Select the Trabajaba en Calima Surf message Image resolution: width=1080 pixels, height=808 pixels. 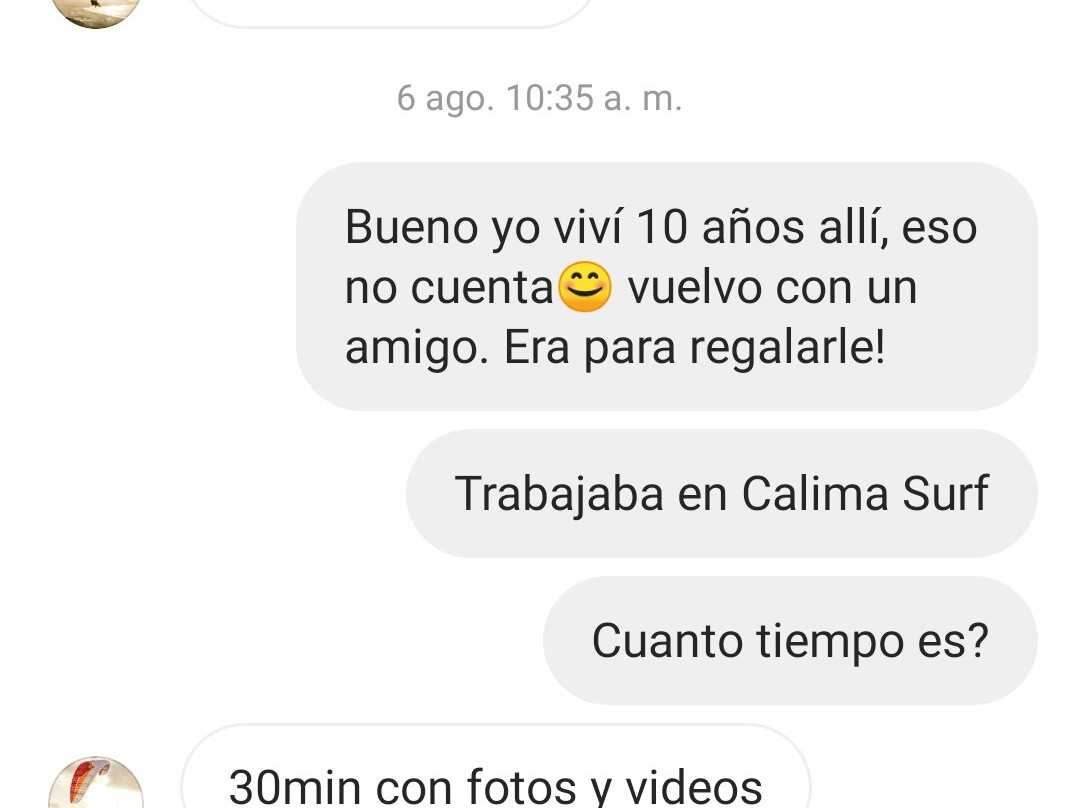[721, 493]
